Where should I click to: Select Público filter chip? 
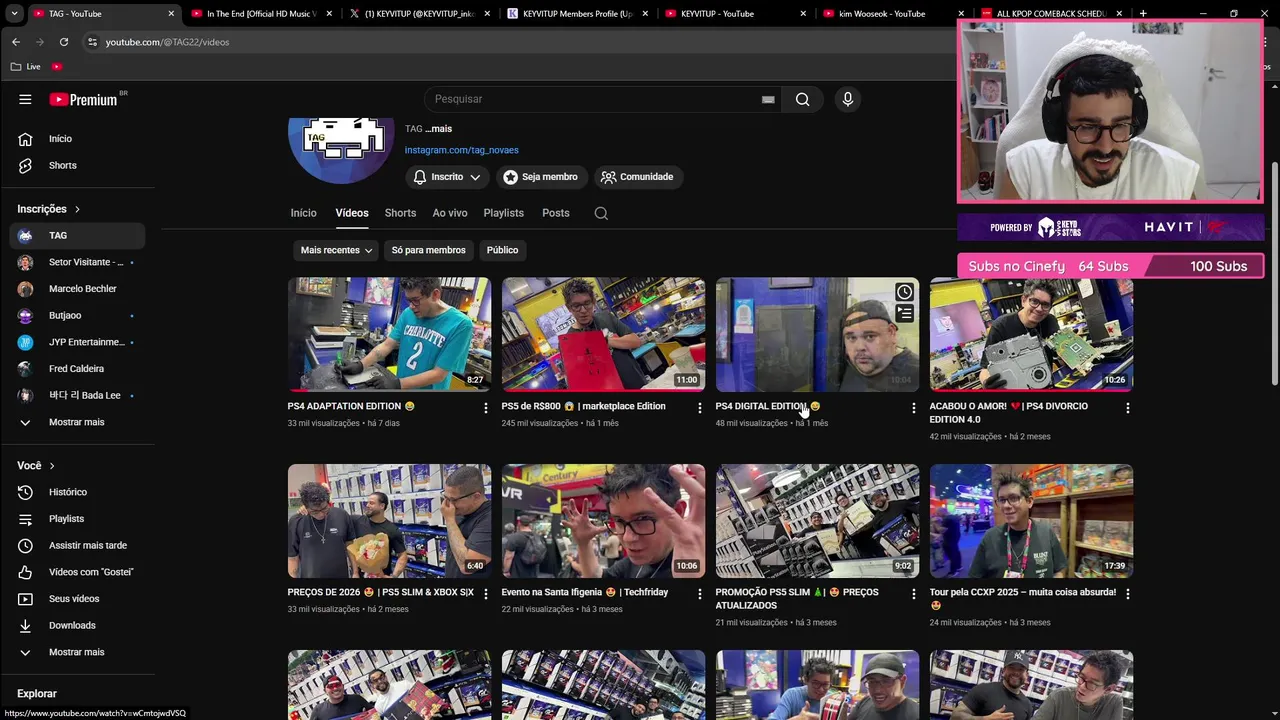click(x=502, y=250)
